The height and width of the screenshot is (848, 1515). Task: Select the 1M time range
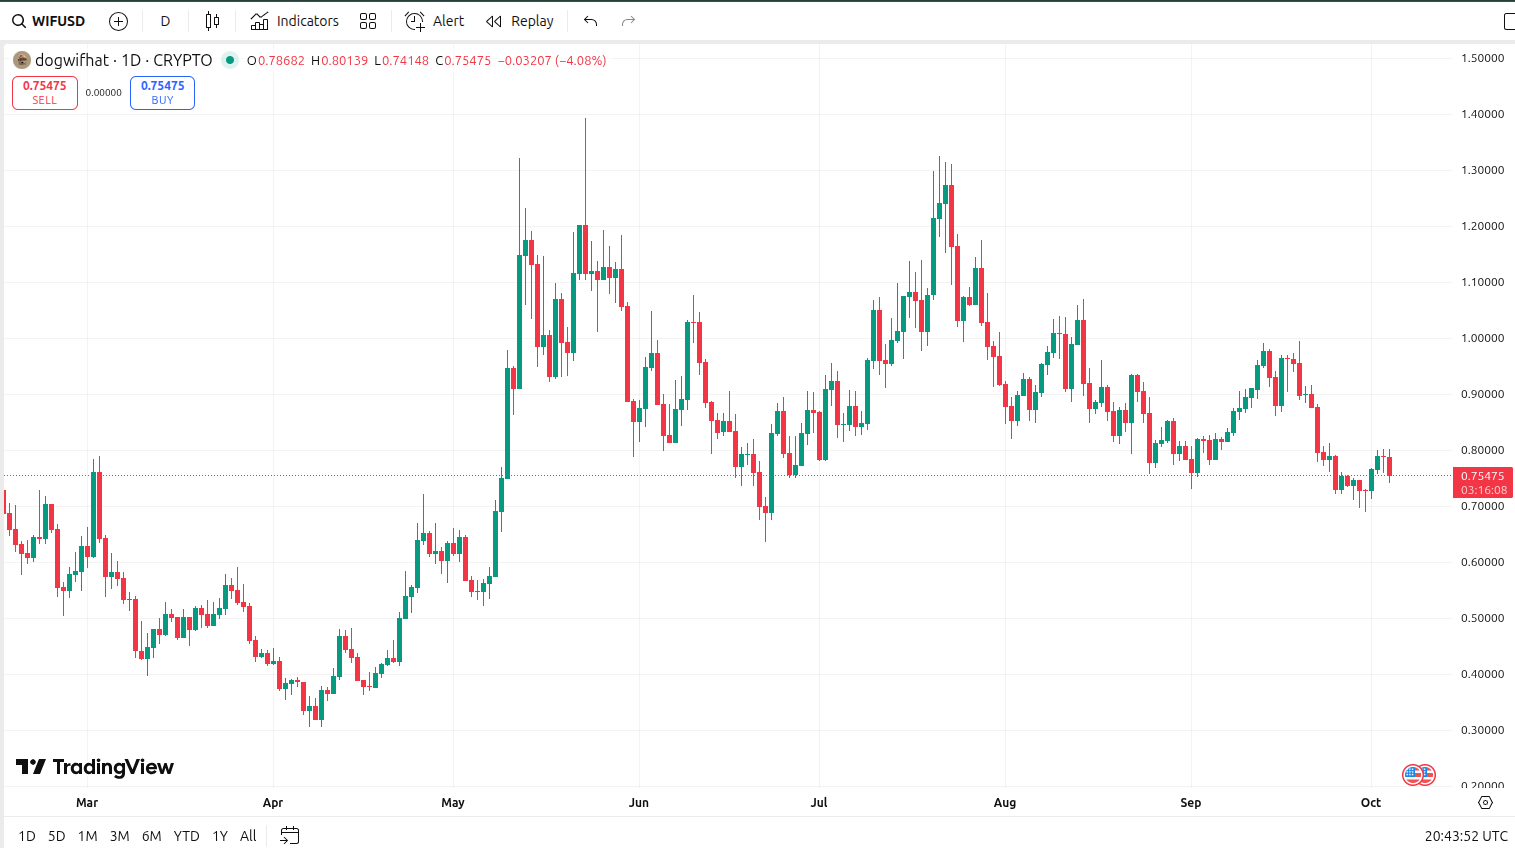(x=87, y=836)
